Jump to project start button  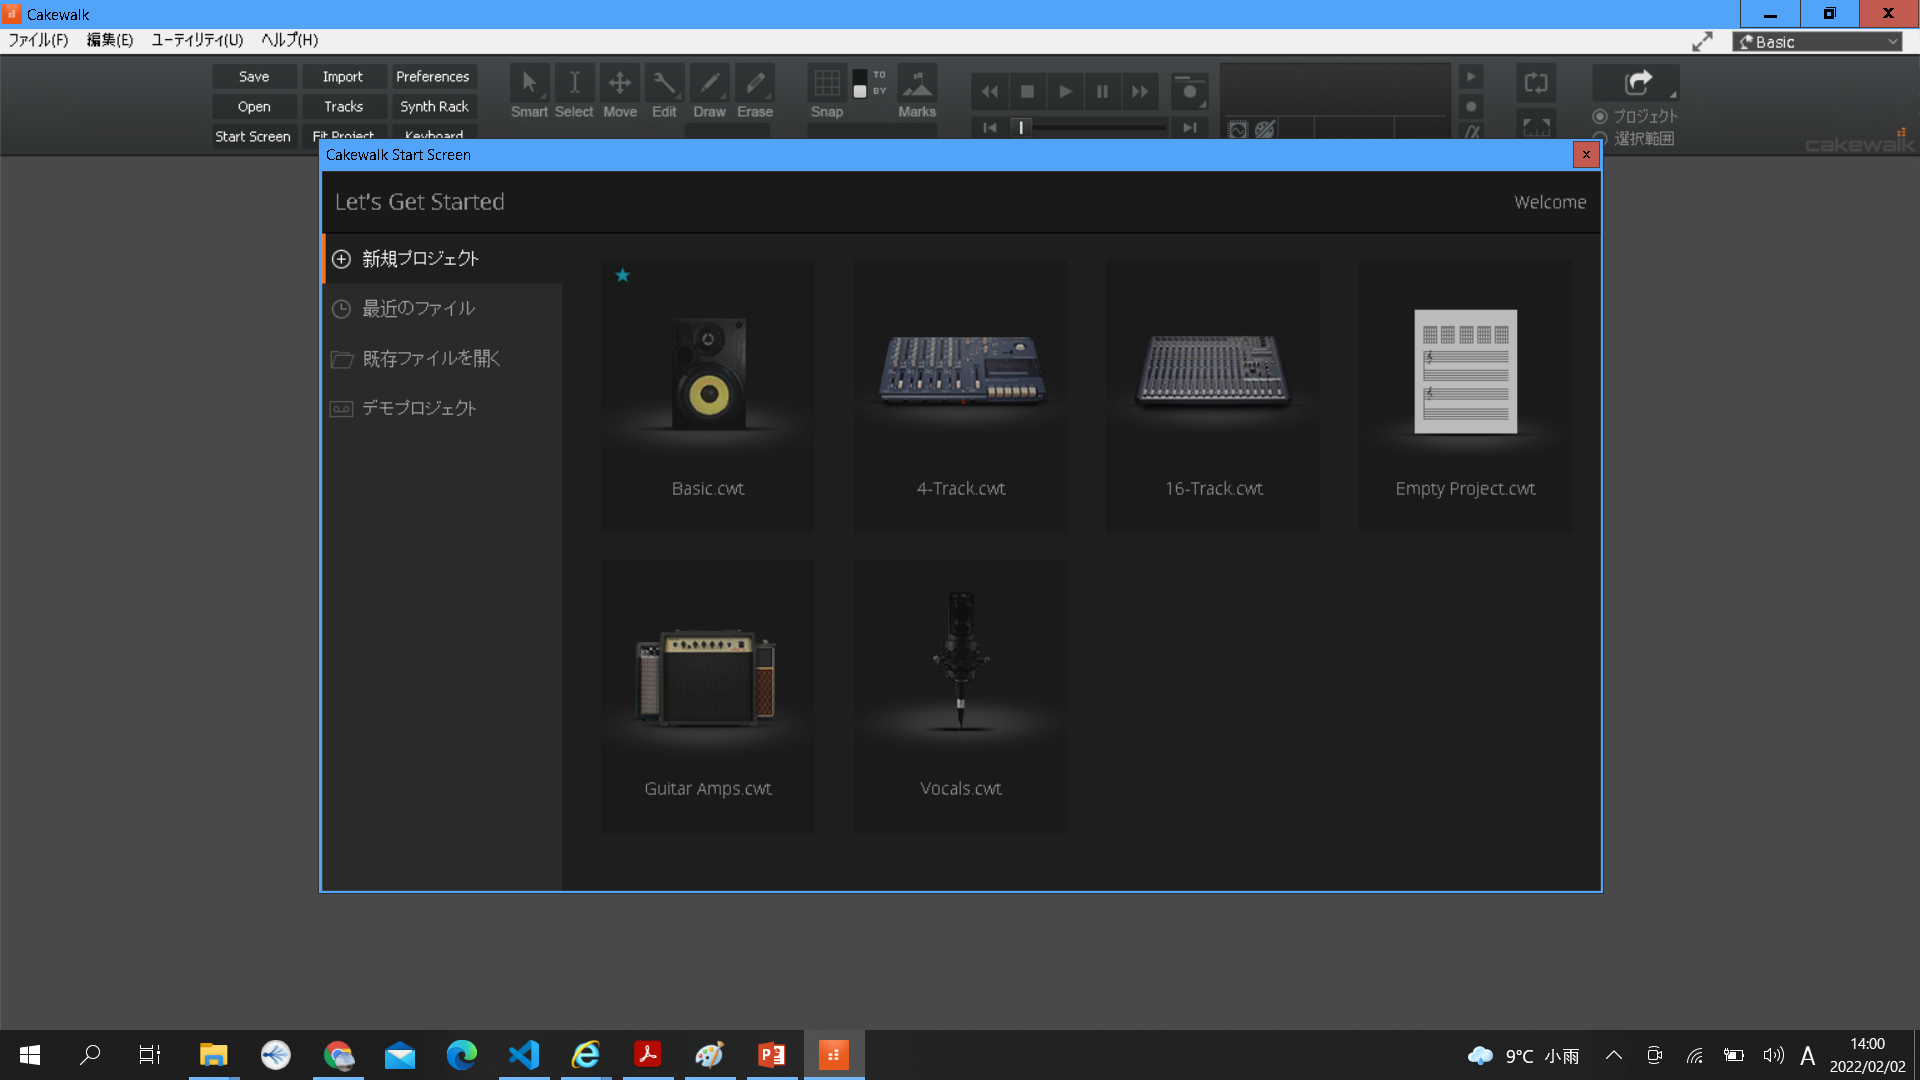pyautogui.click(x=990, y=128)
